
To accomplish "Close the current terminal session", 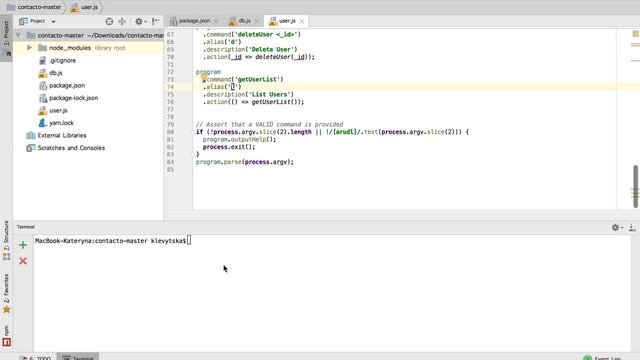I will pos(23,261).
